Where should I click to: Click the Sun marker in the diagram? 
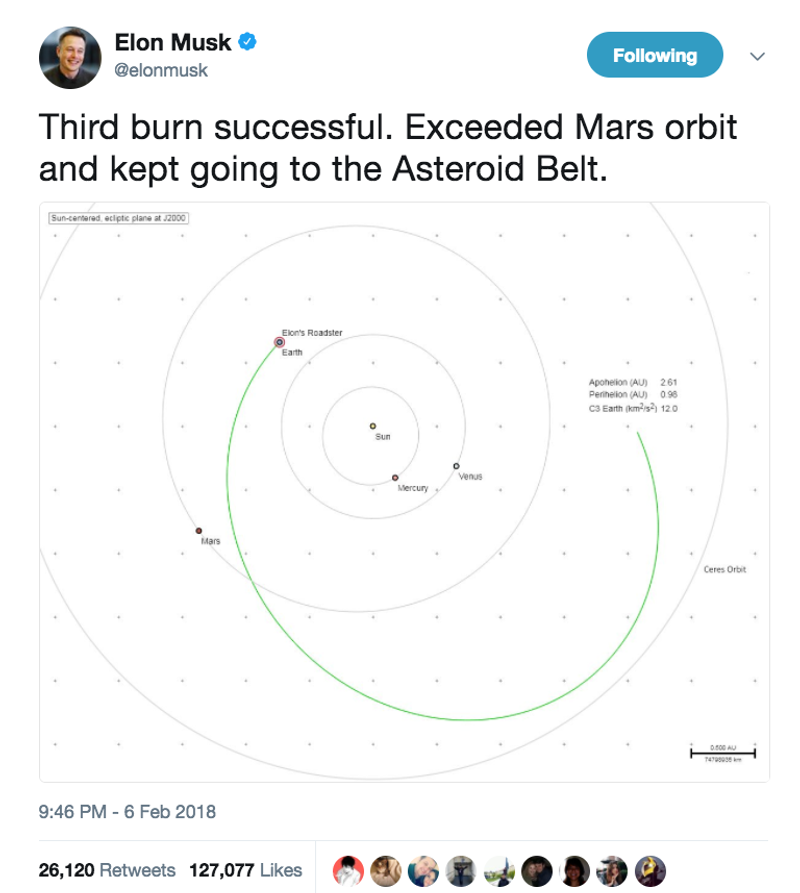point(373,426)
